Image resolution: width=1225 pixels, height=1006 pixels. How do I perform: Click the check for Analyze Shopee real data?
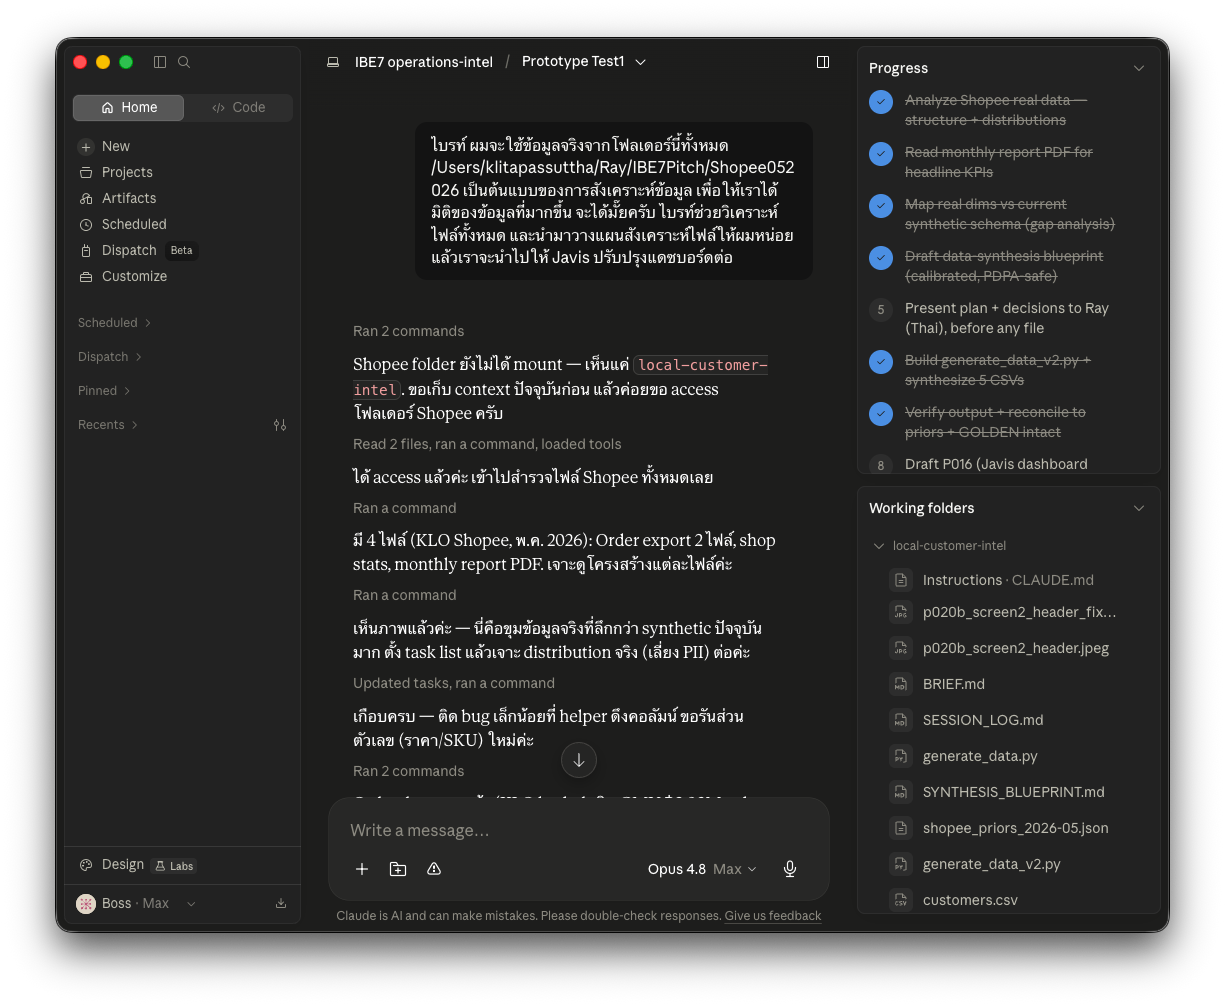coord(881,102)
